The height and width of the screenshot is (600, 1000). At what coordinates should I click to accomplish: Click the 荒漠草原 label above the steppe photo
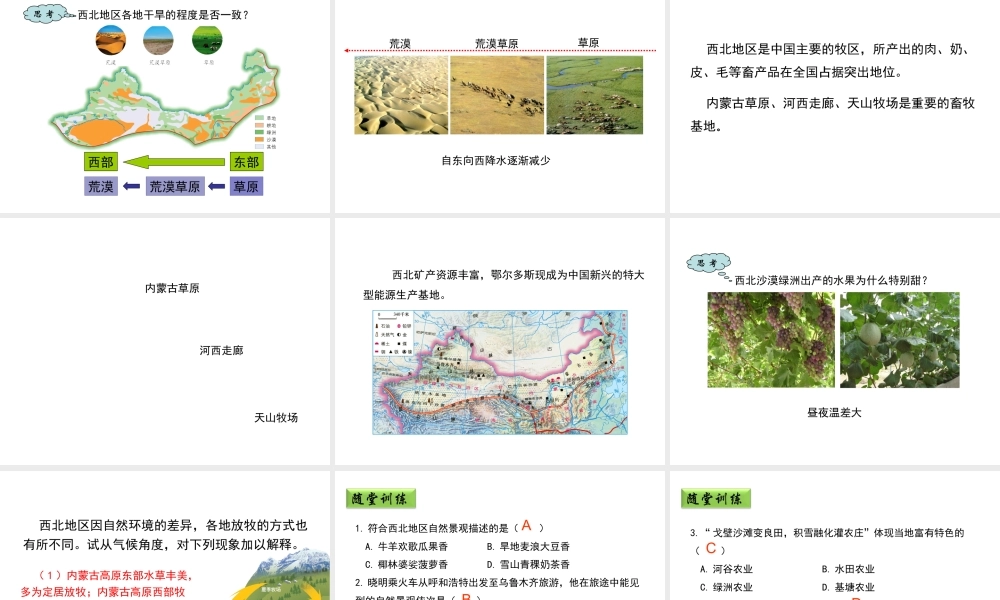(497, 43)
